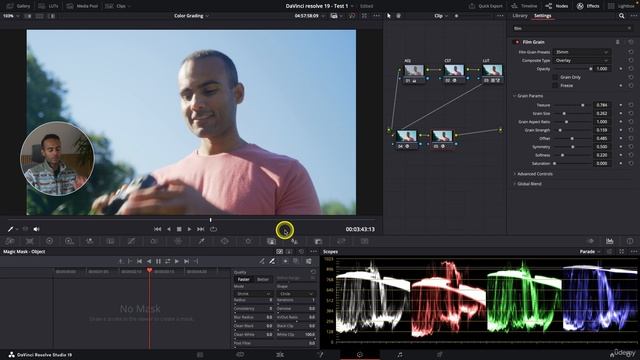The image size is (640, 360).
Task: Open the LUTs browser
Action: pos(49,6)
